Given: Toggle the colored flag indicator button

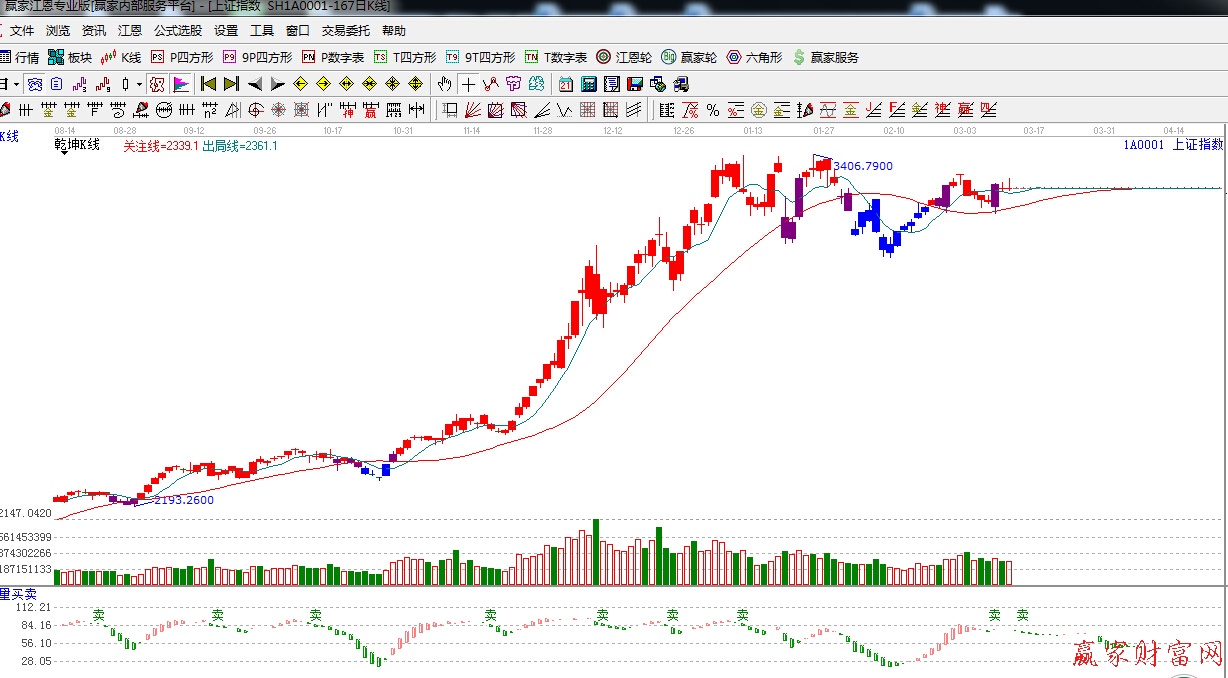Looking at the screenshot, I should (x=181, y=84).
